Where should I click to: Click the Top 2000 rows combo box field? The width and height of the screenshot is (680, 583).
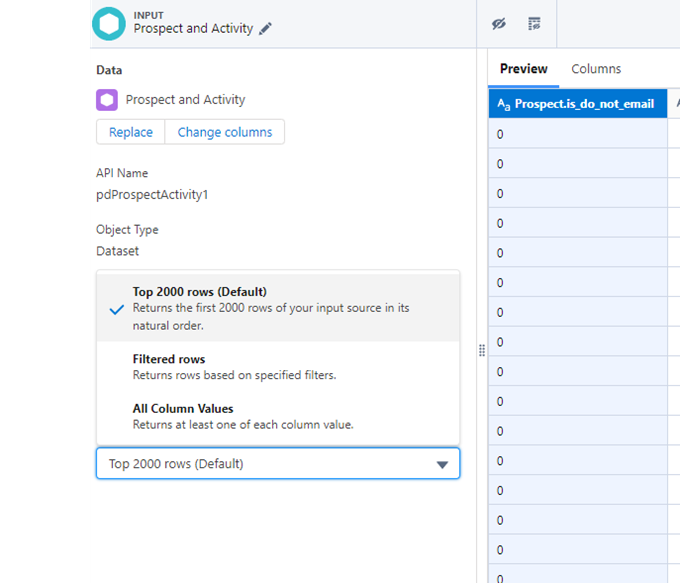coord(260,464)
